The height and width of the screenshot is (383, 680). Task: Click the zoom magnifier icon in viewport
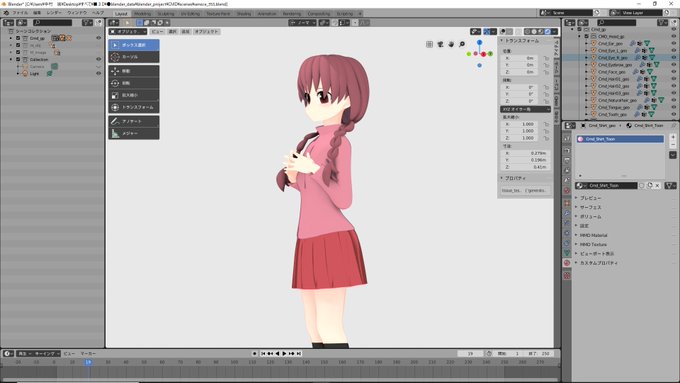[x=462, y=44]
